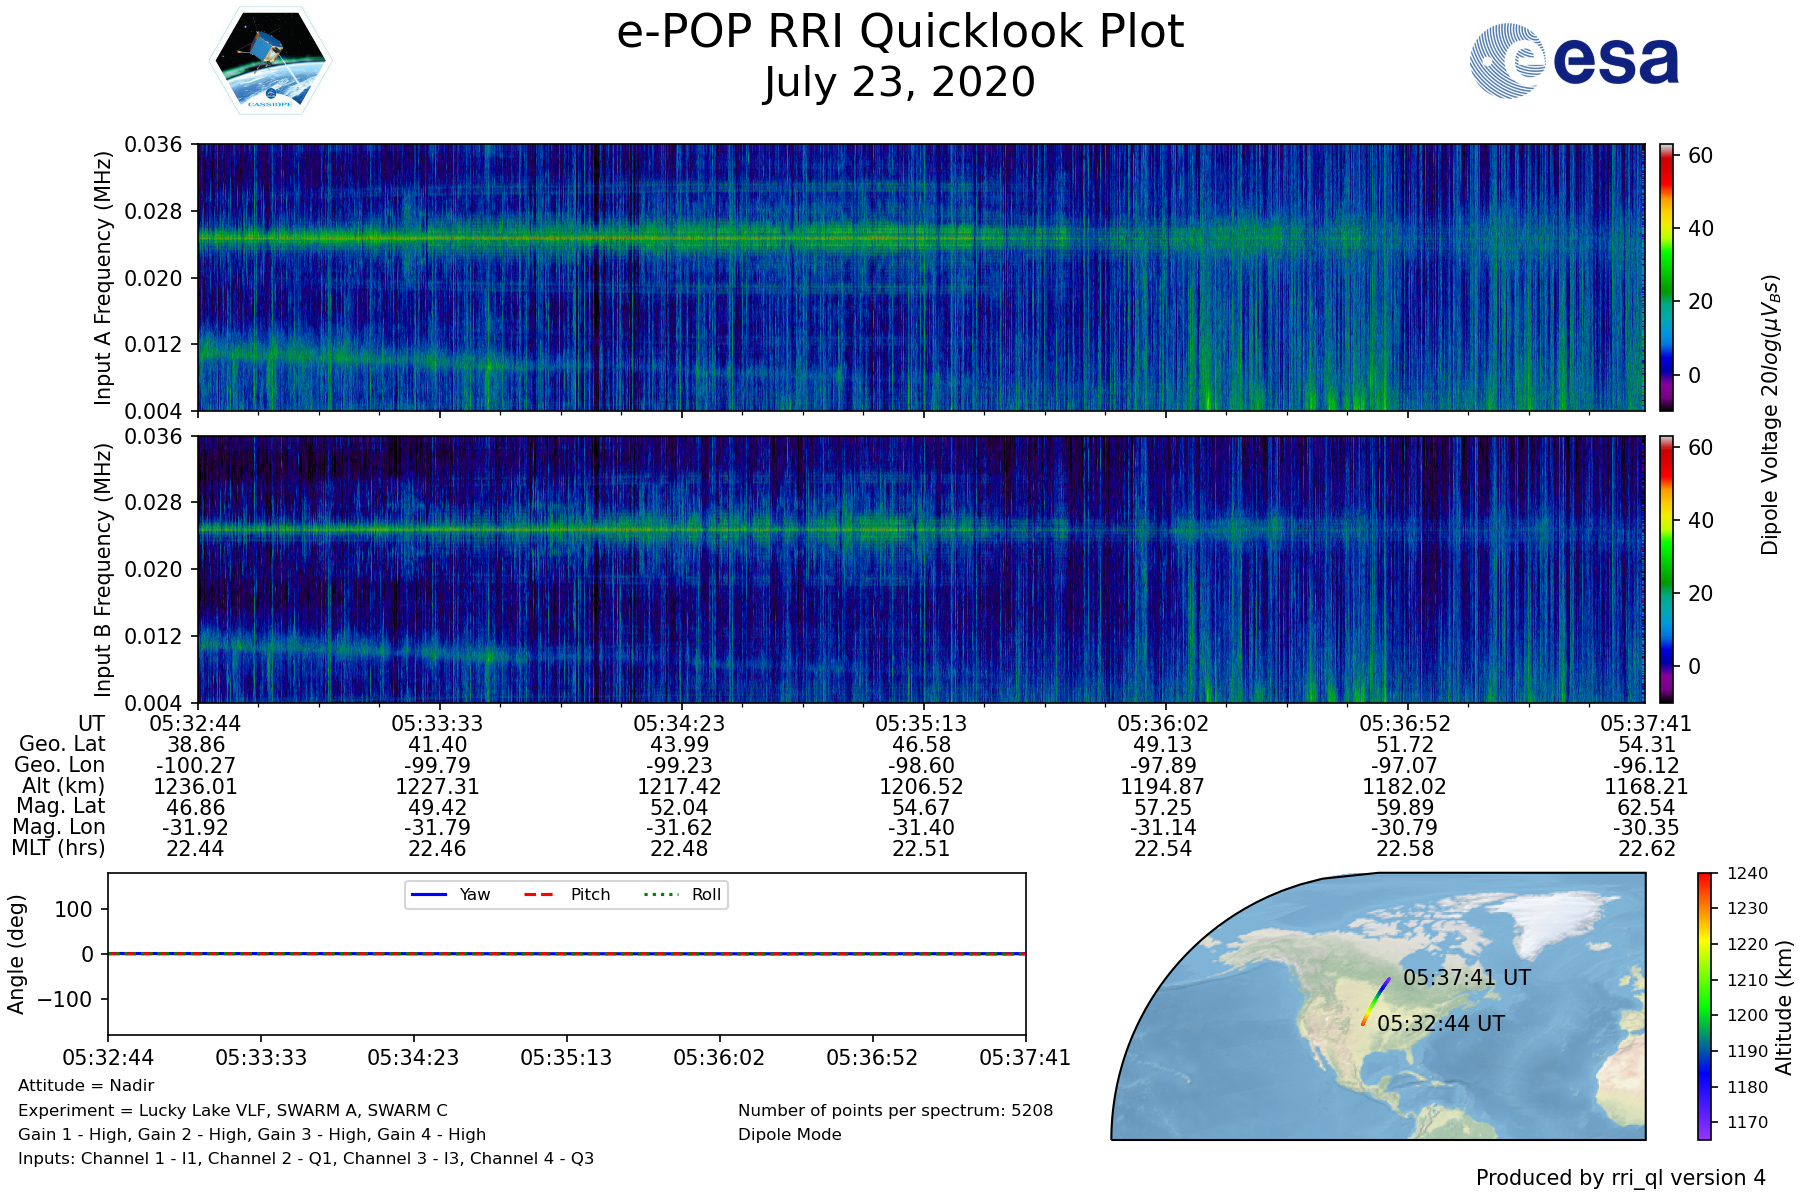
Task: Click the ESA logo
Action: coord(1574,61)
